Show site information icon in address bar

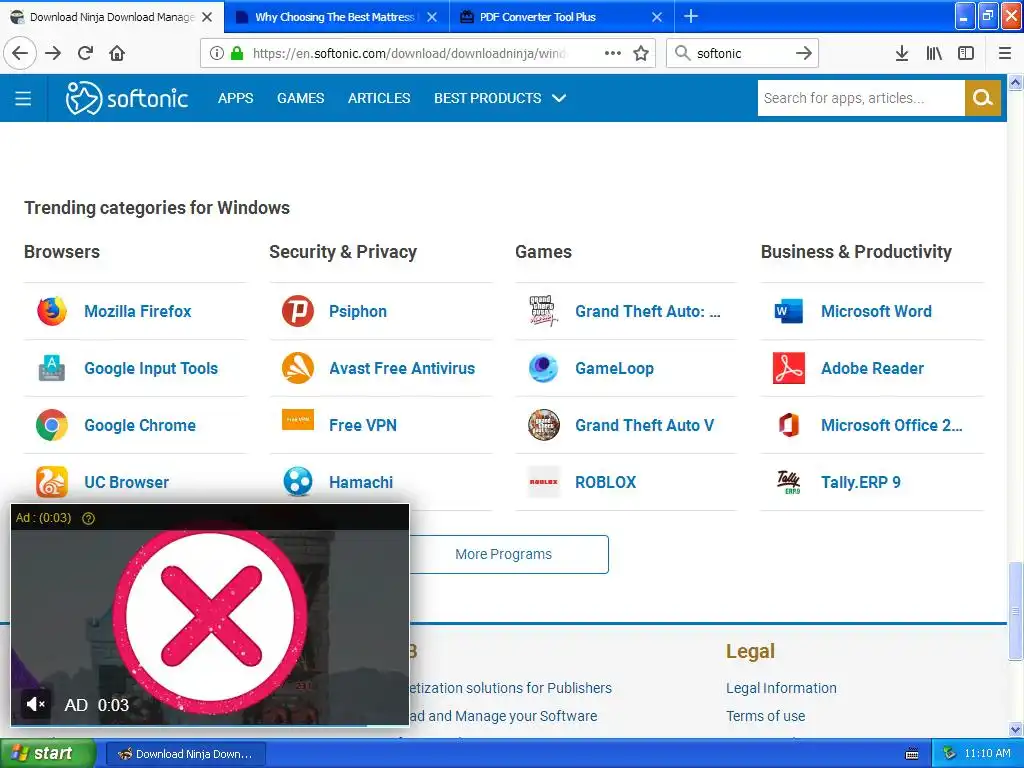click(217, 53)
